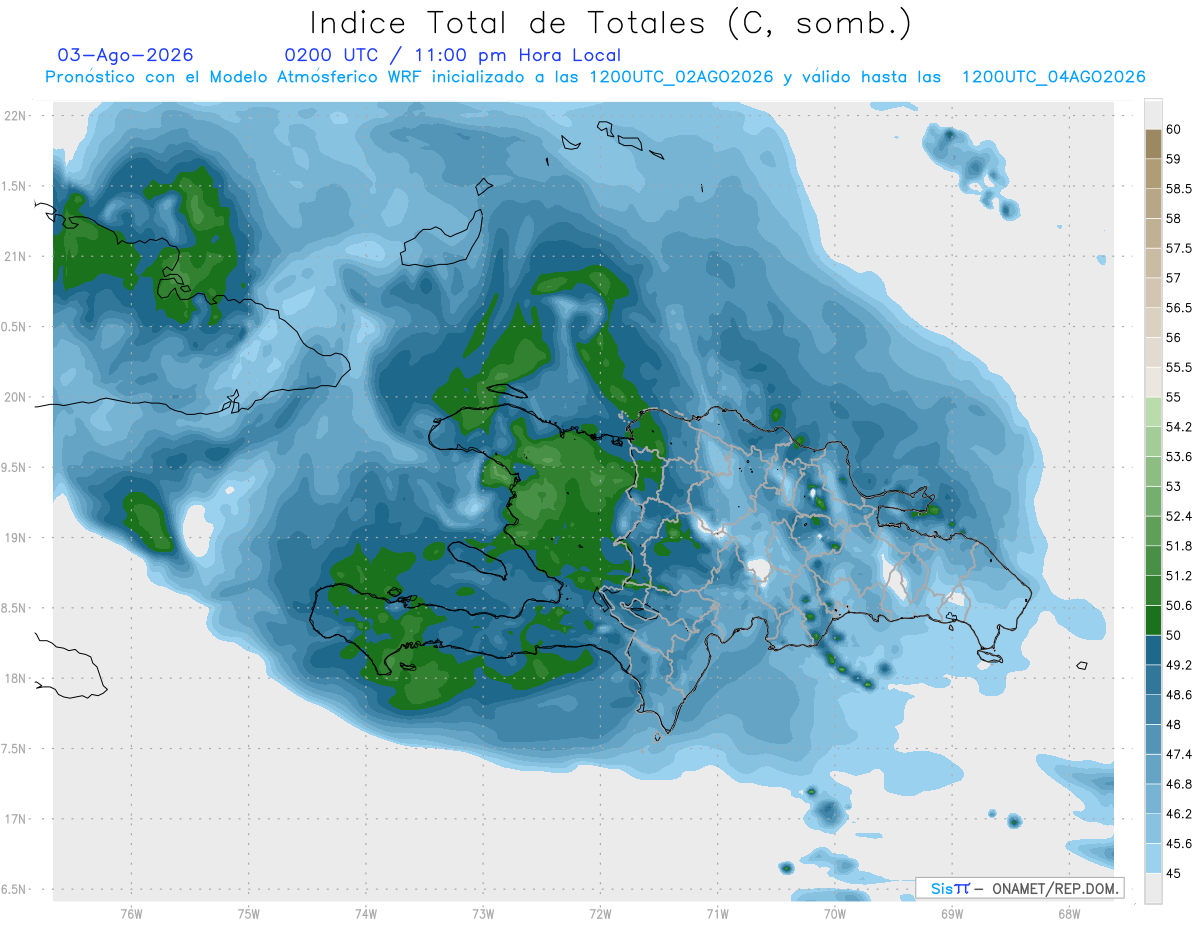
Task: Click the colorbar value '58.5'
Action: click(x=1179, y=188)
